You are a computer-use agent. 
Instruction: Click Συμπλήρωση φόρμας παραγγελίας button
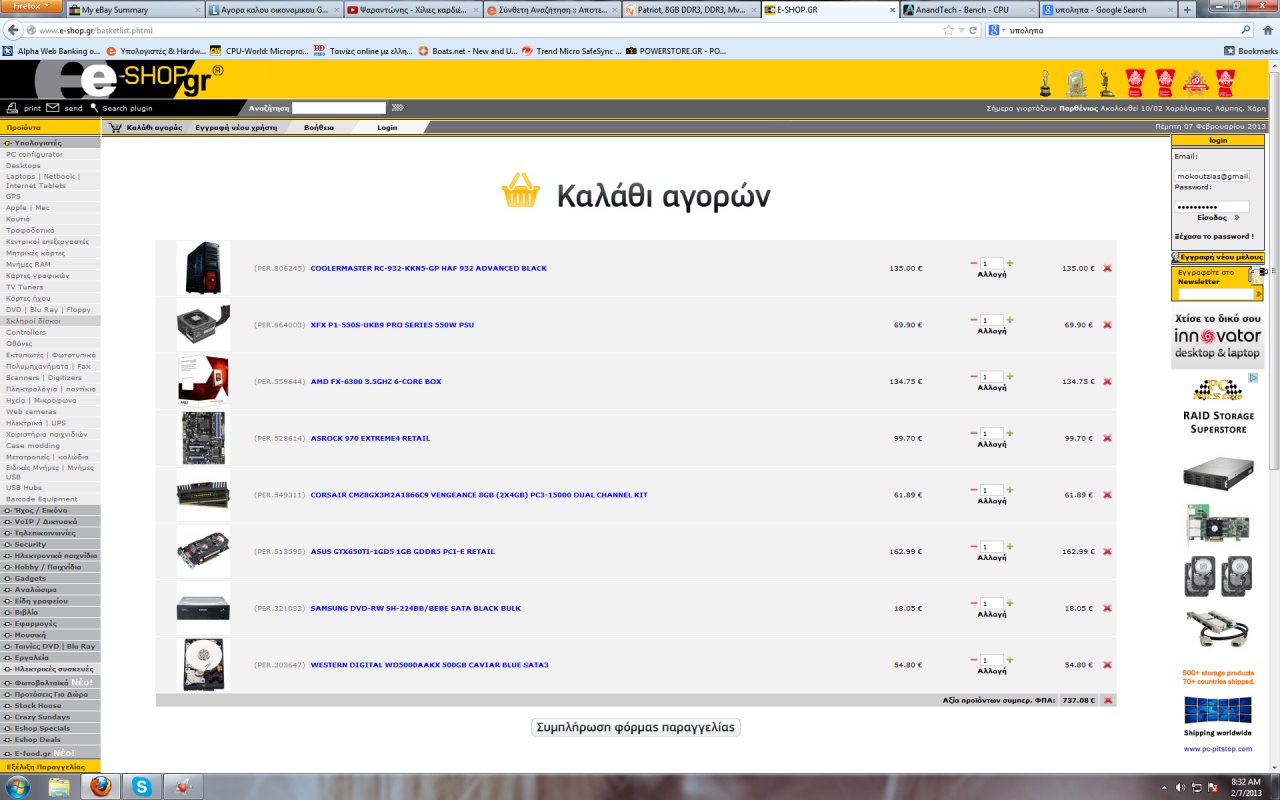coord(636,727)
